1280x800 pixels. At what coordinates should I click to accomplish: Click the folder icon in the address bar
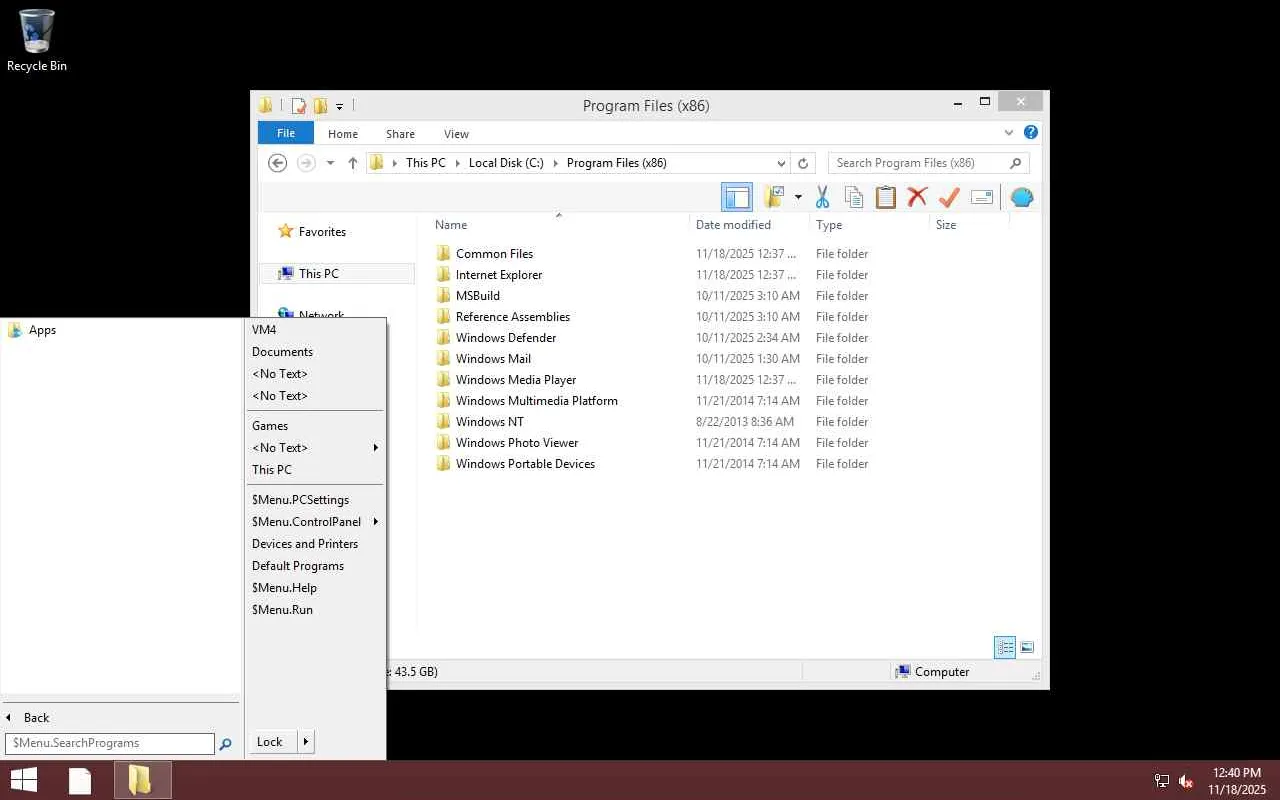[x=377, y=163]
